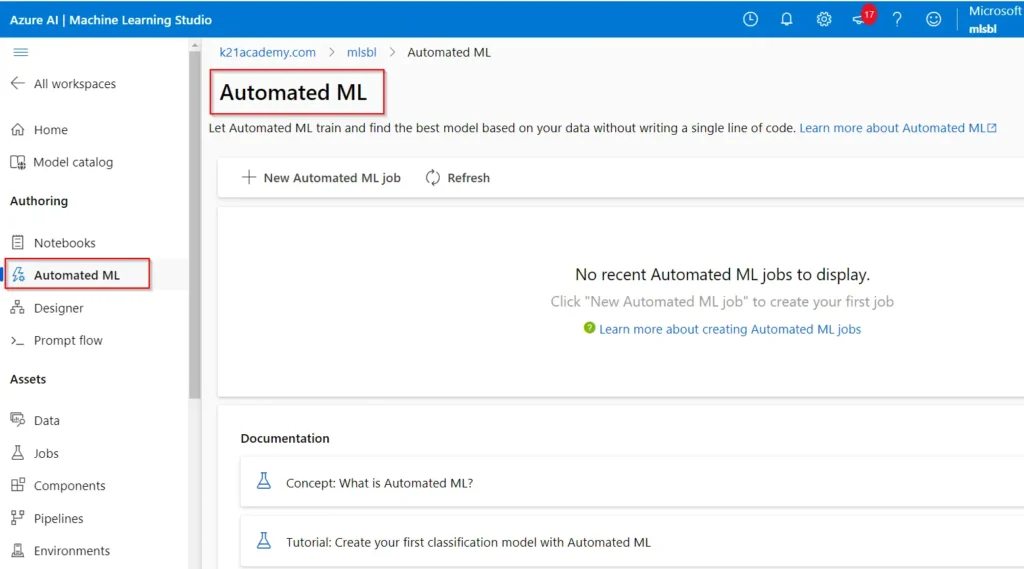
Task: Open the classification model tutorial card
Action: [x=467, y=542]
